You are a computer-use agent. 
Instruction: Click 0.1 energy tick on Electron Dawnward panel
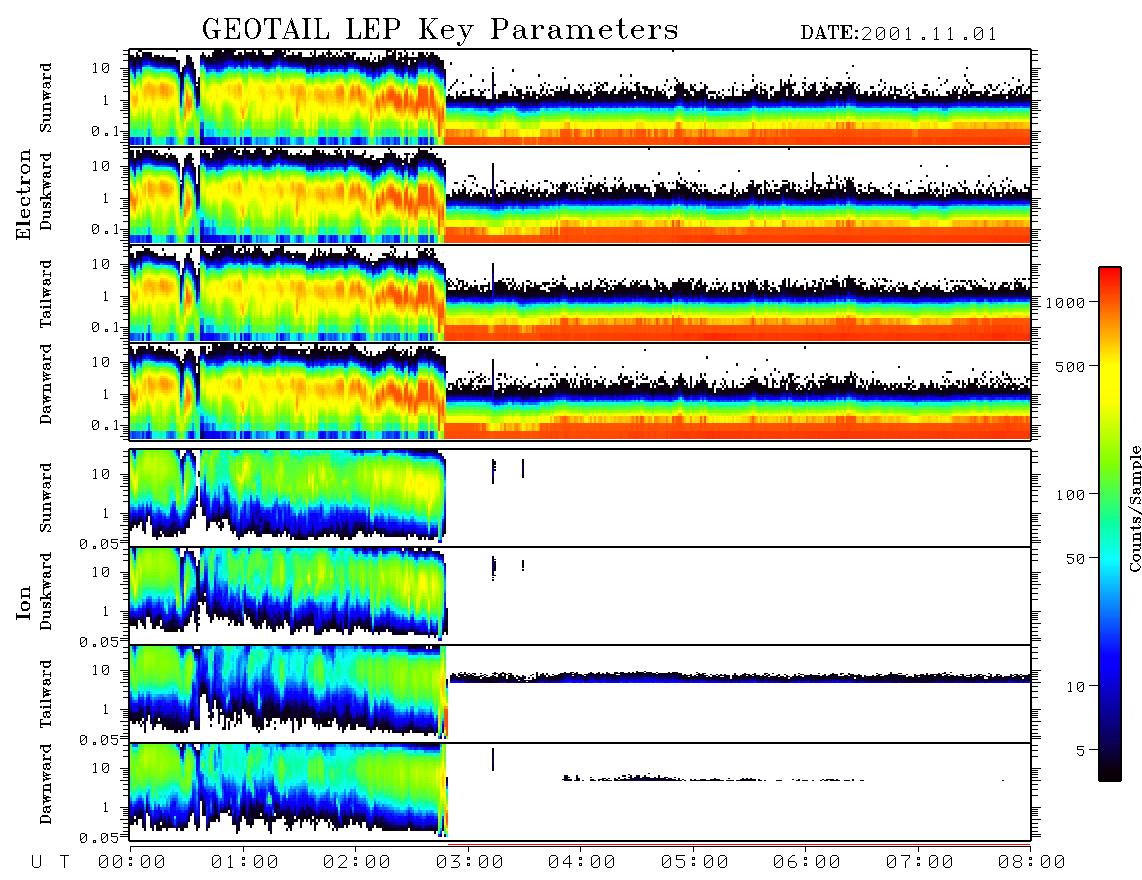(x=108, y=425)
